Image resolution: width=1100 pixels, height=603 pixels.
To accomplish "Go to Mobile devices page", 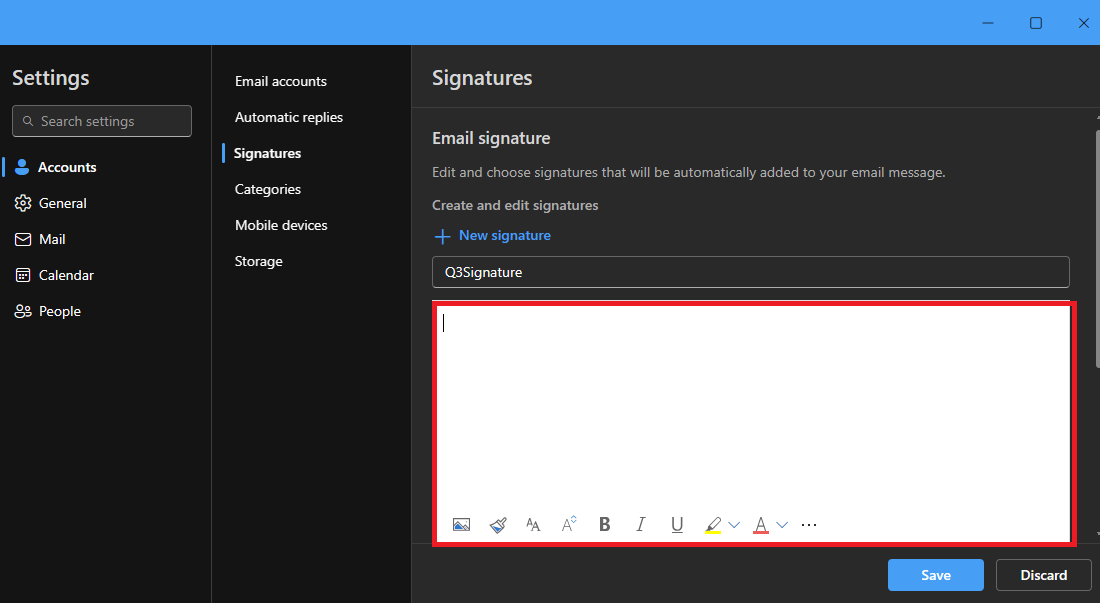I will pos(281,225).
